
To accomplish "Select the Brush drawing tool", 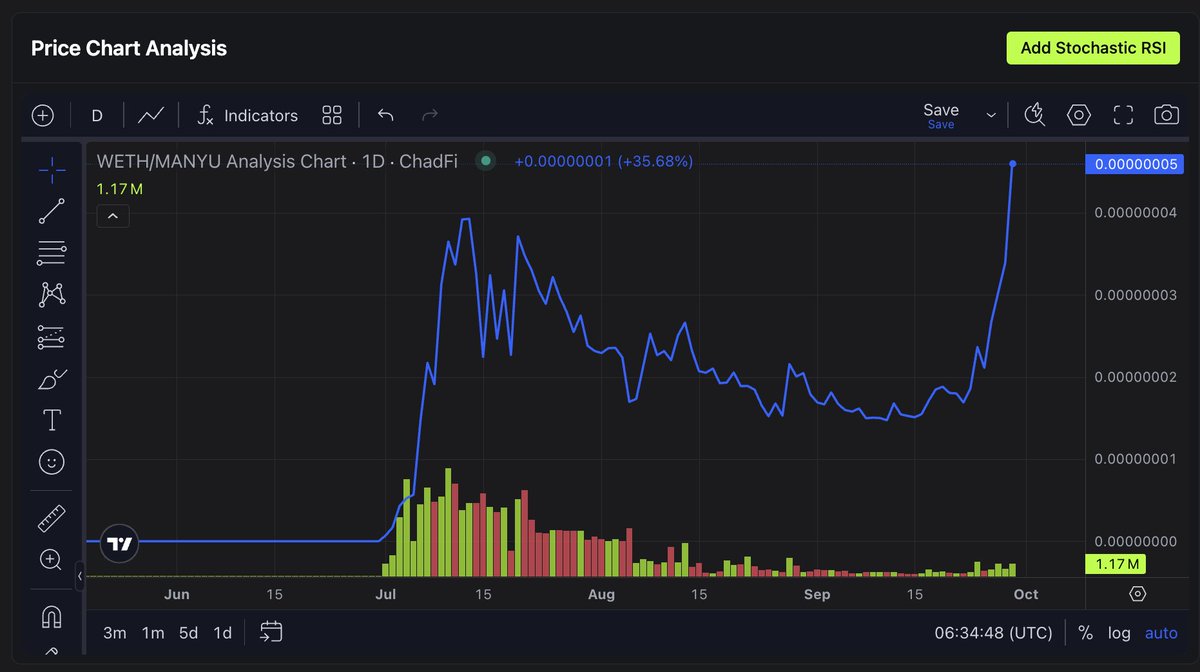I will (x=51, y=377).
